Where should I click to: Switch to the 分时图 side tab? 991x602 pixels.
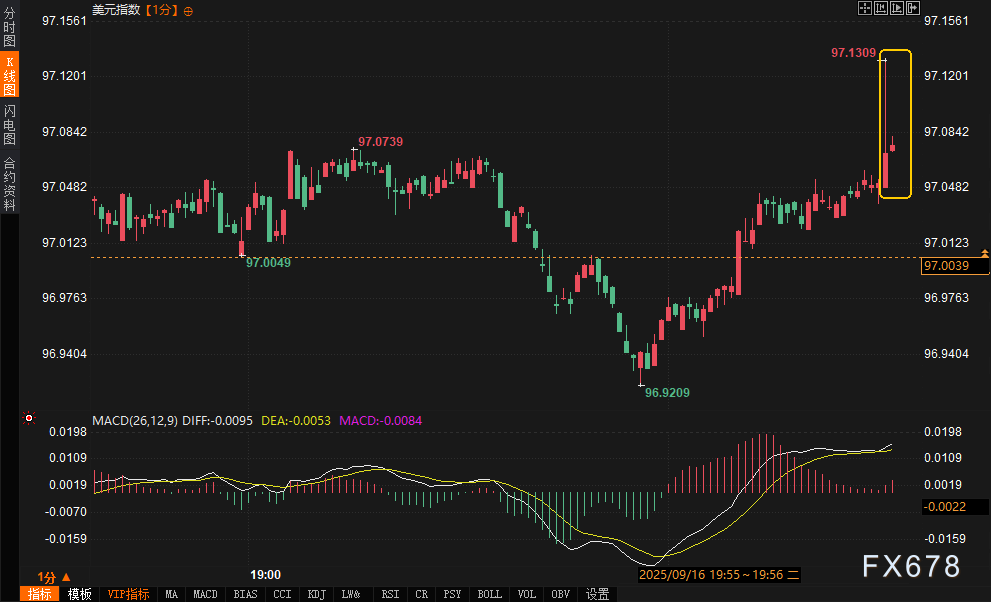(9, 34)
